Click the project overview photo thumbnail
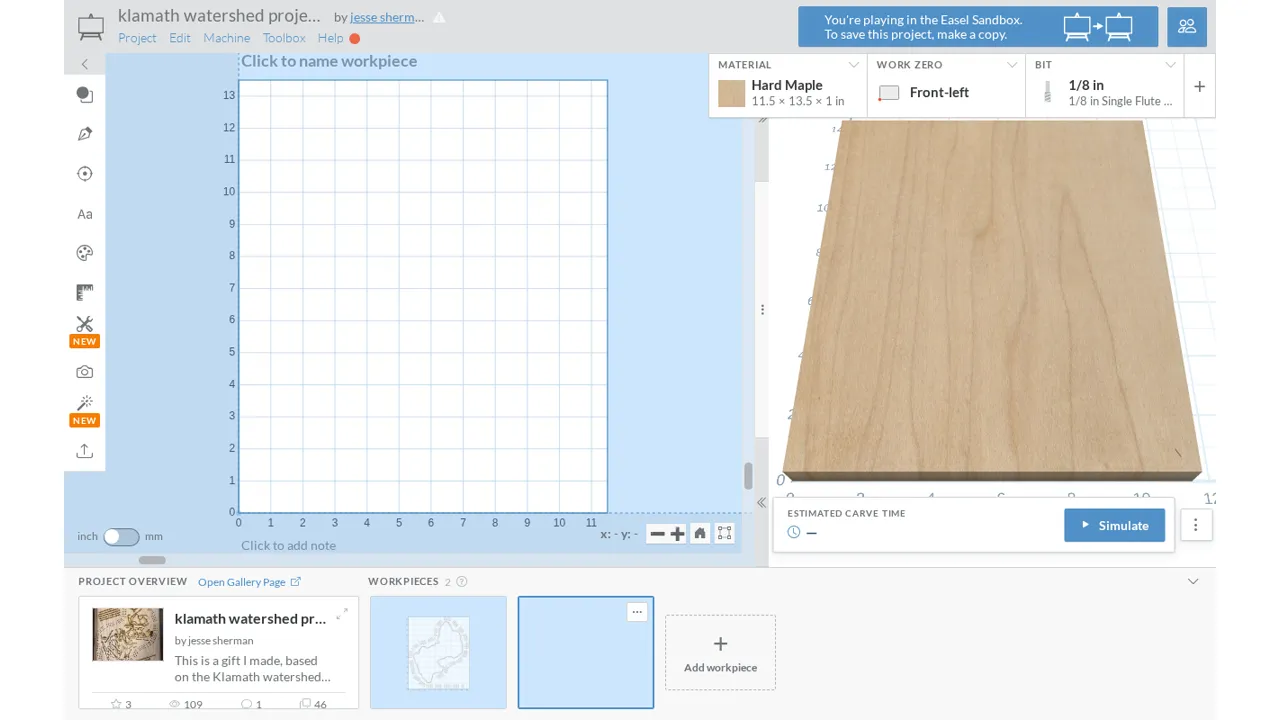The width and height of the screenshot is (1280, 720). point(128,634)
